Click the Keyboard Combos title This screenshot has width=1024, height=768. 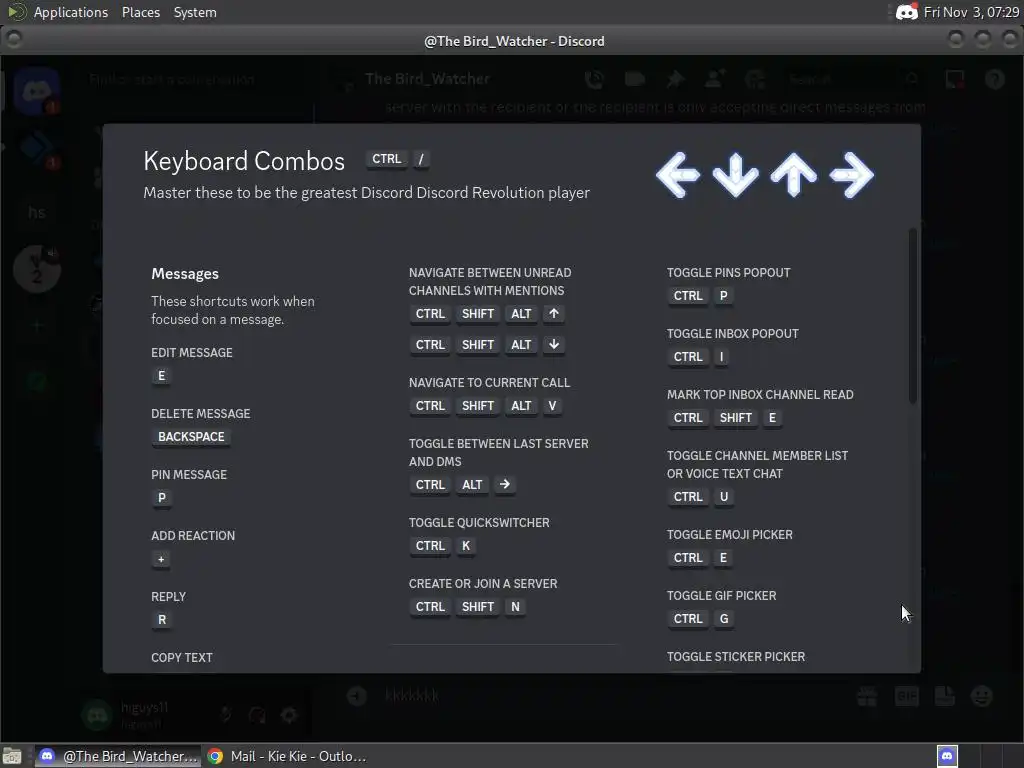pyautogui.click(x=244, y=161)
